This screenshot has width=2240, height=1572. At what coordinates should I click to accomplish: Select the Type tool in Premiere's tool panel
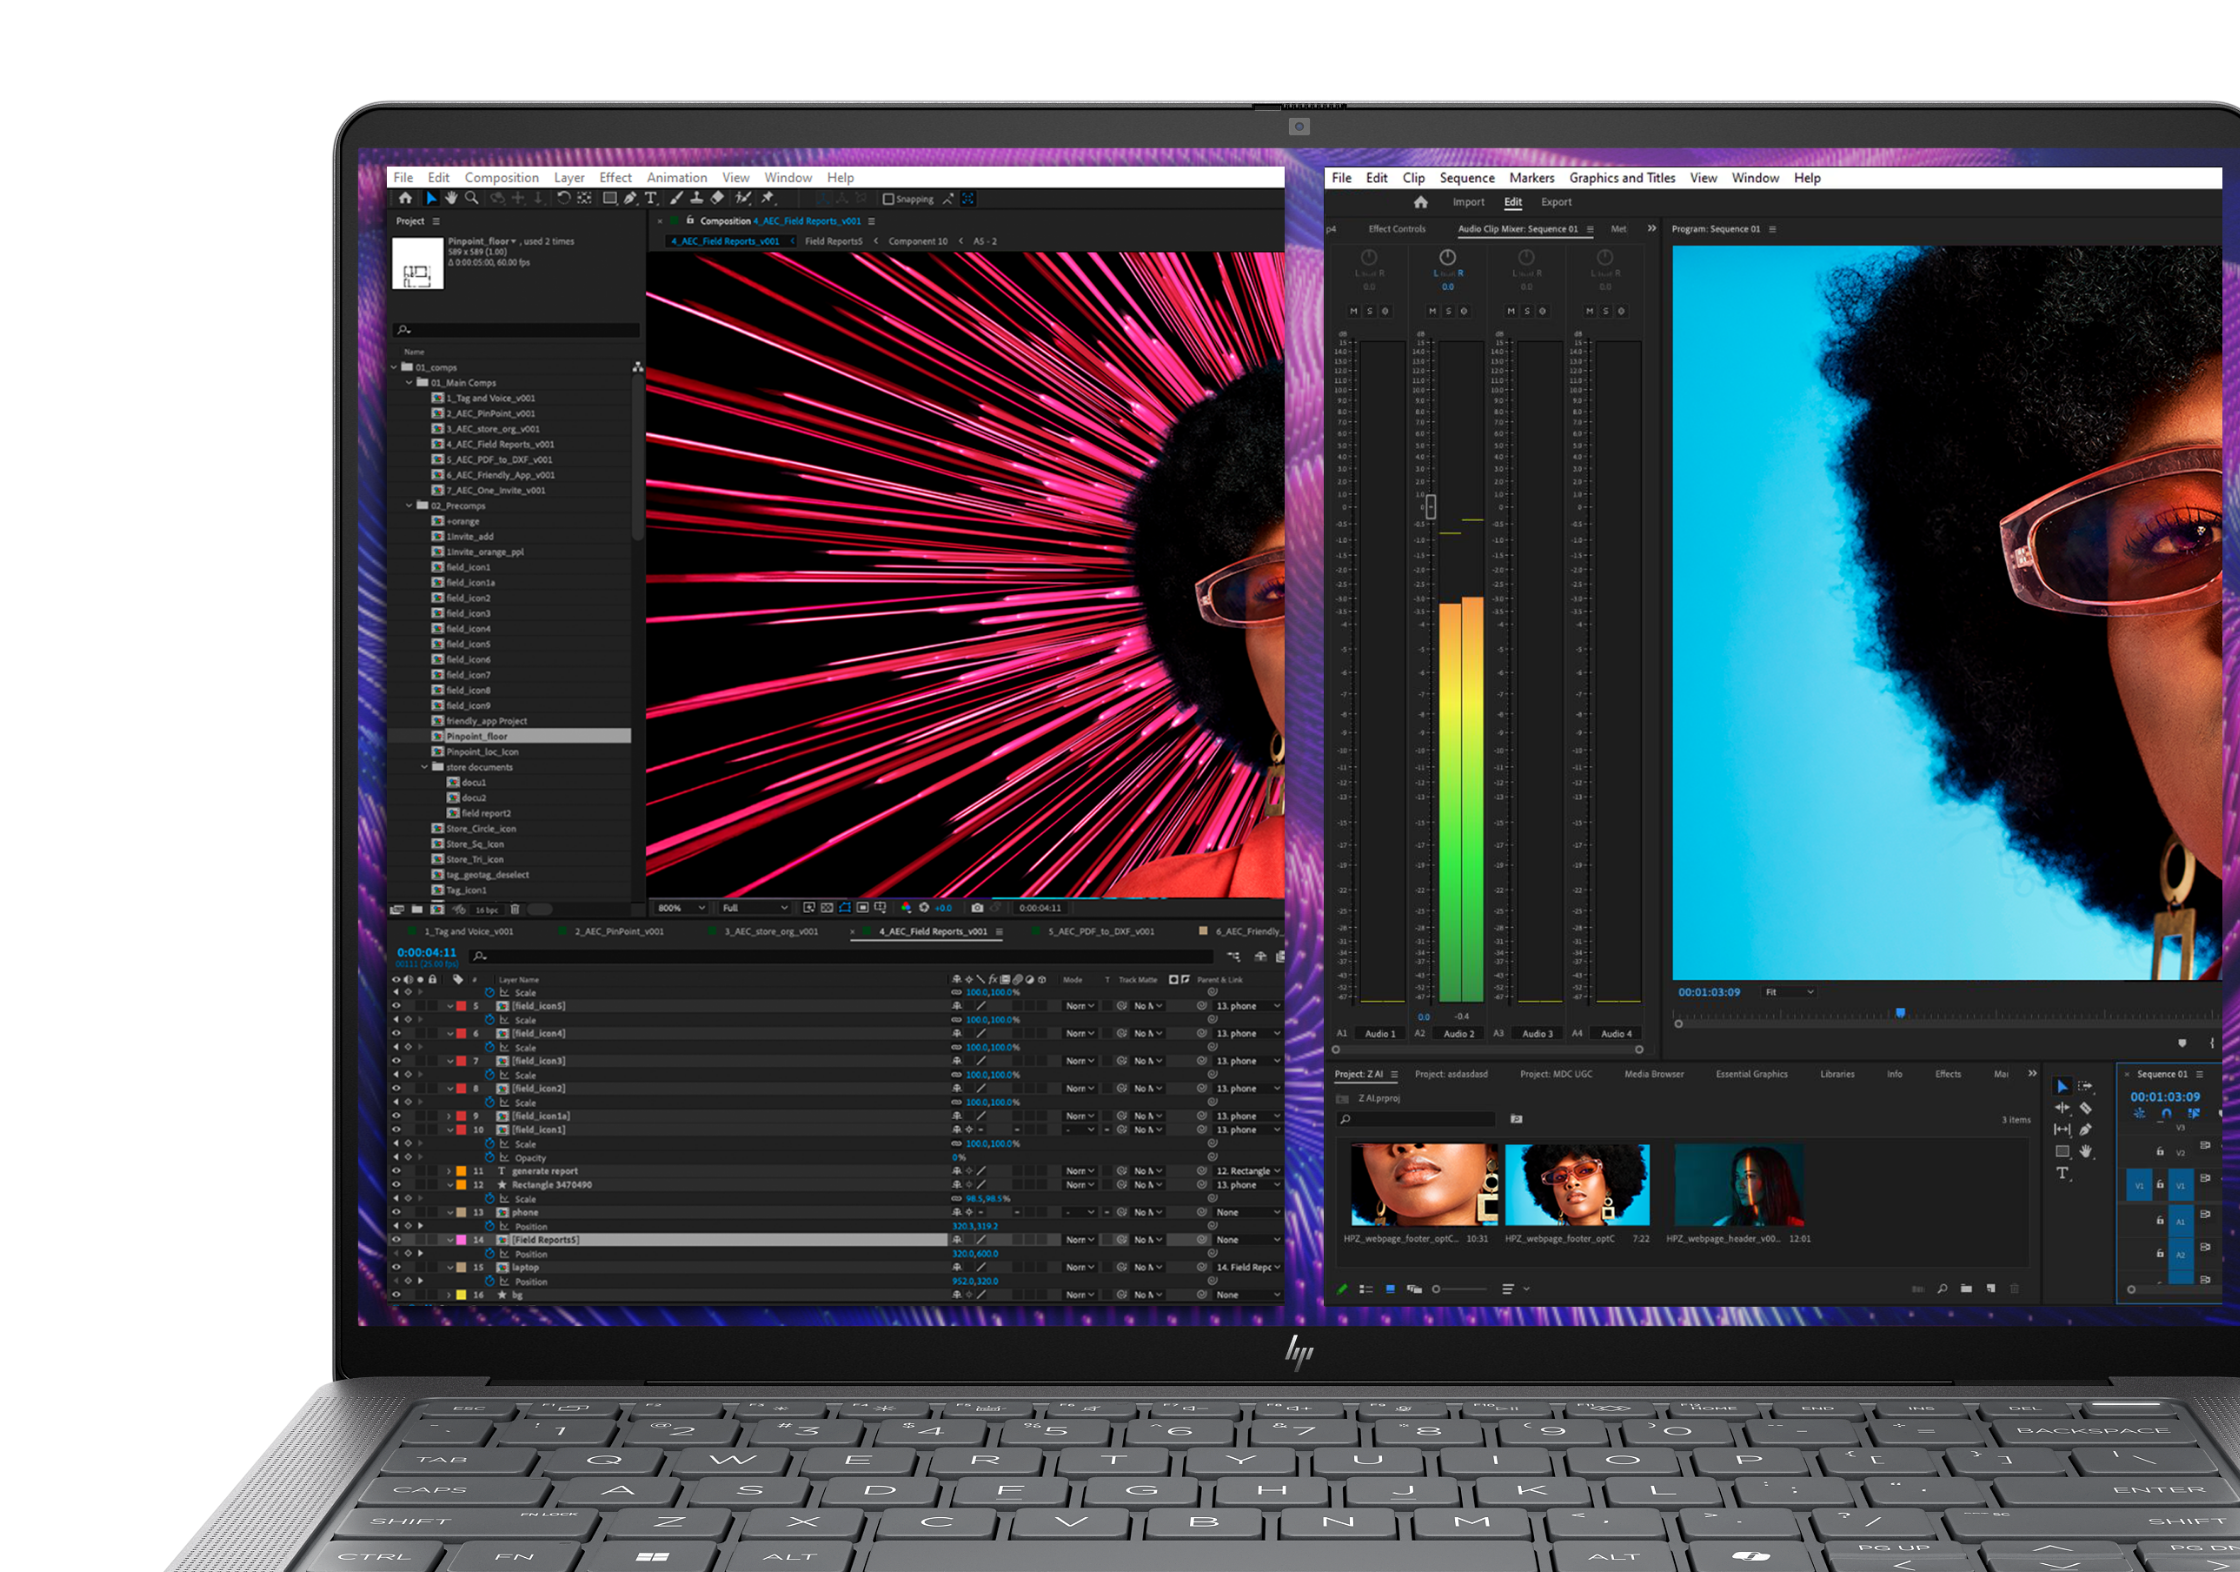click(x=2062, y=1172)
